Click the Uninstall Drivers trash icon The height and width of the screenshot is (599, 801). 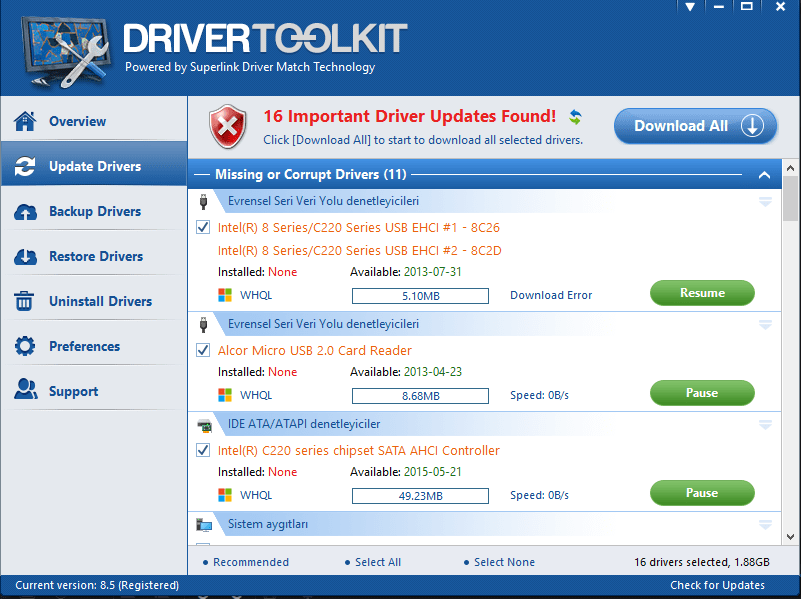coord(24,301)
